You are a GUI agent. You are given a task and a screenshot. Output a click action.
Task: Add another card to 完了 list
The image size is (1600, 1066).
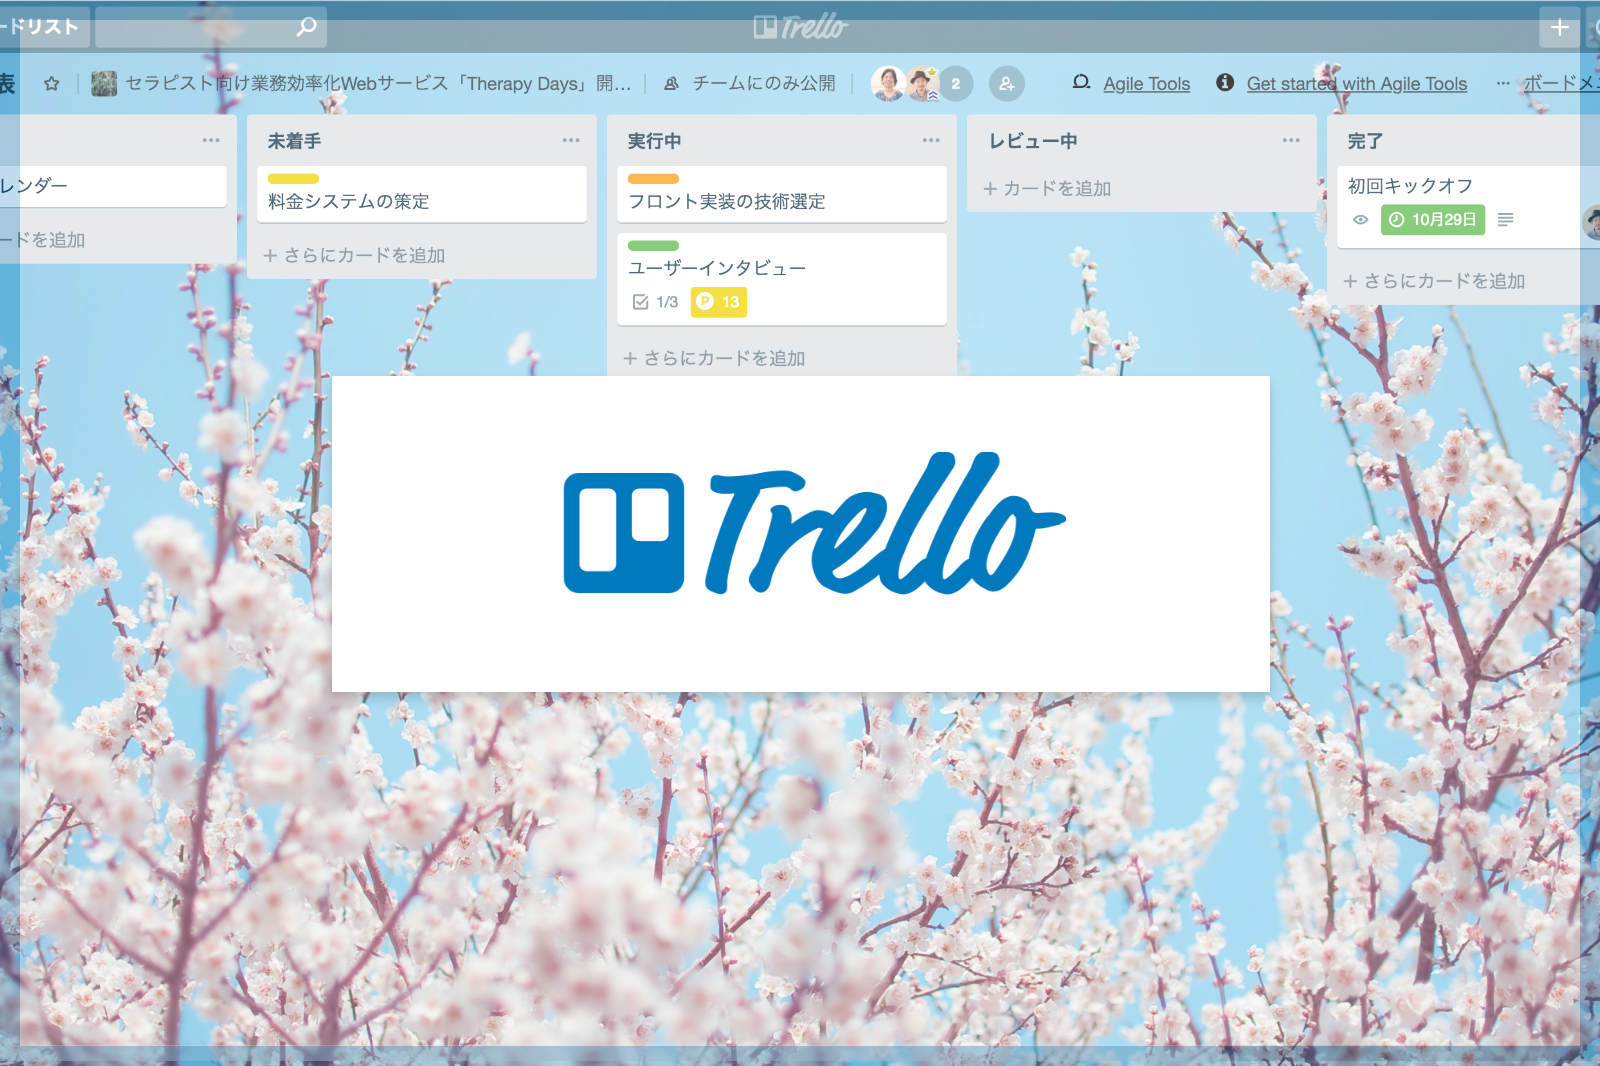(x=1434, y=281)
